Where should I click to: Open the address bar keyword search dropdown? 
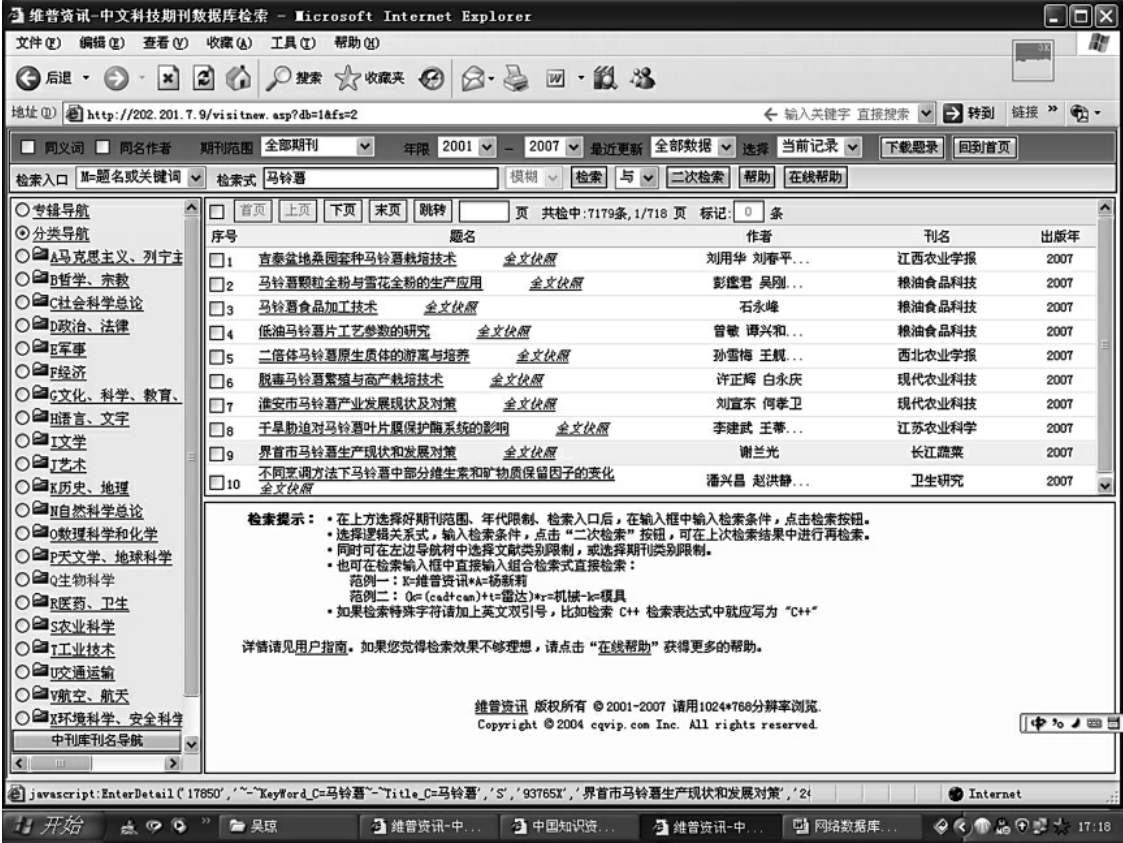tap(925, 113)
